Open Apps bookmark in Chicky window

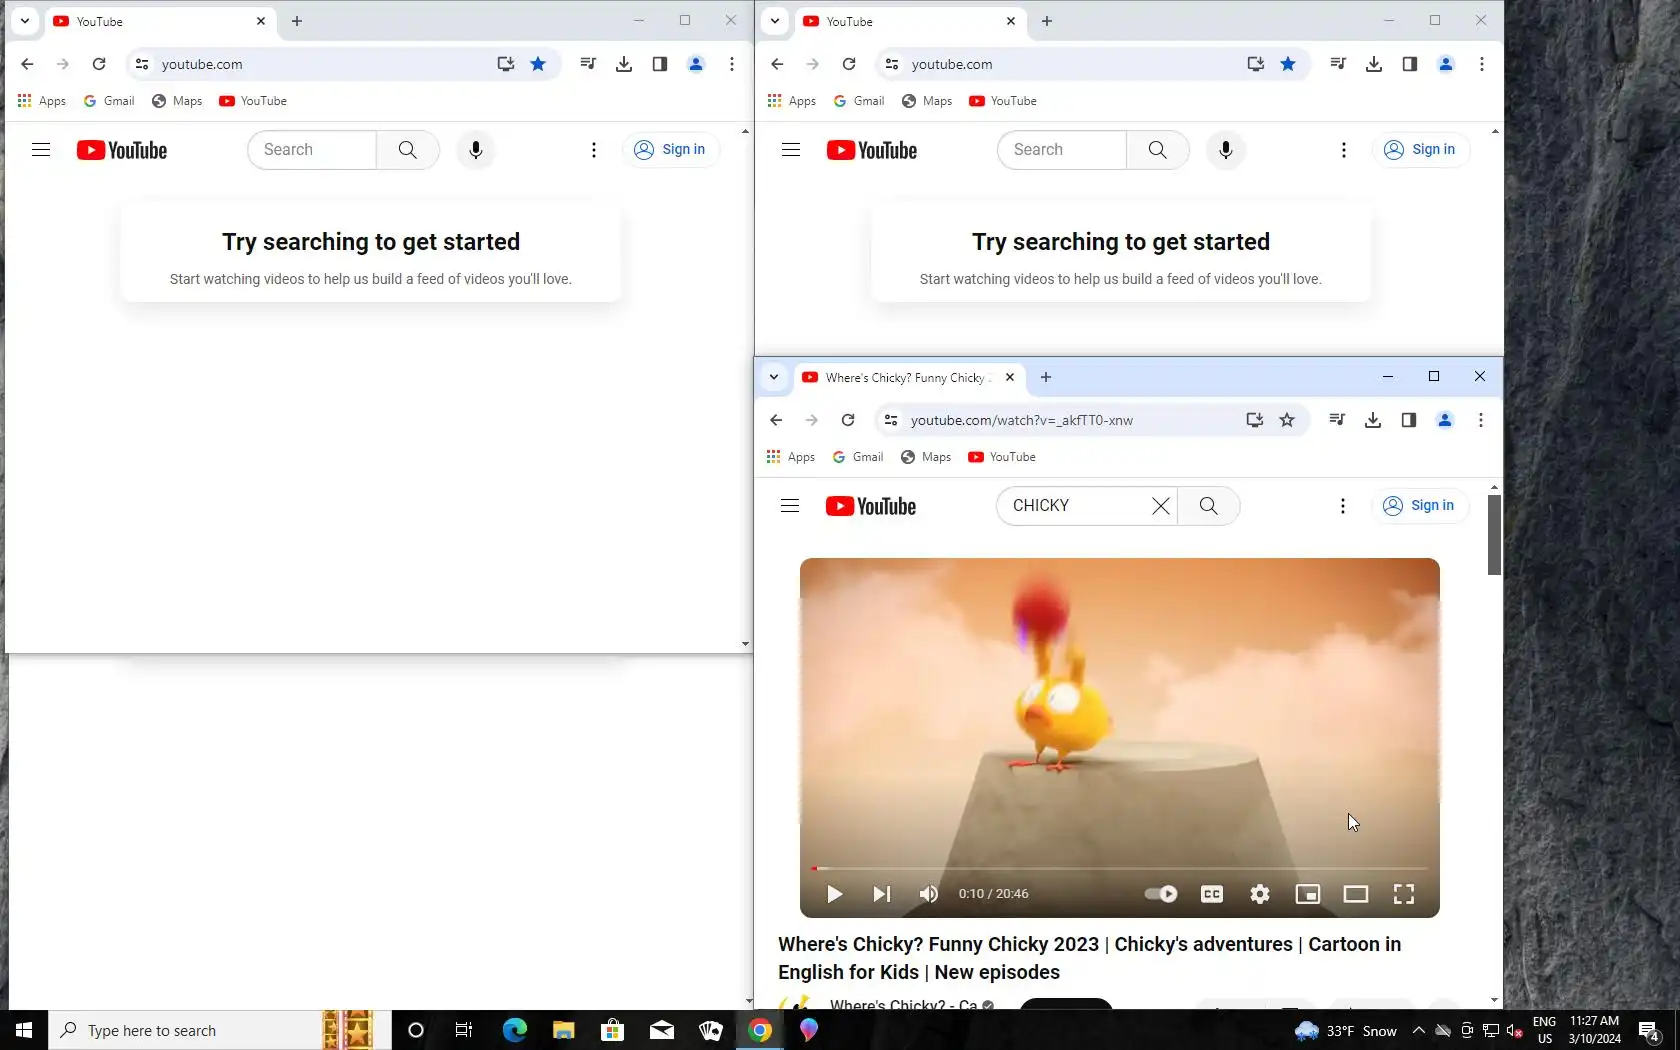[x=791, y=457]
